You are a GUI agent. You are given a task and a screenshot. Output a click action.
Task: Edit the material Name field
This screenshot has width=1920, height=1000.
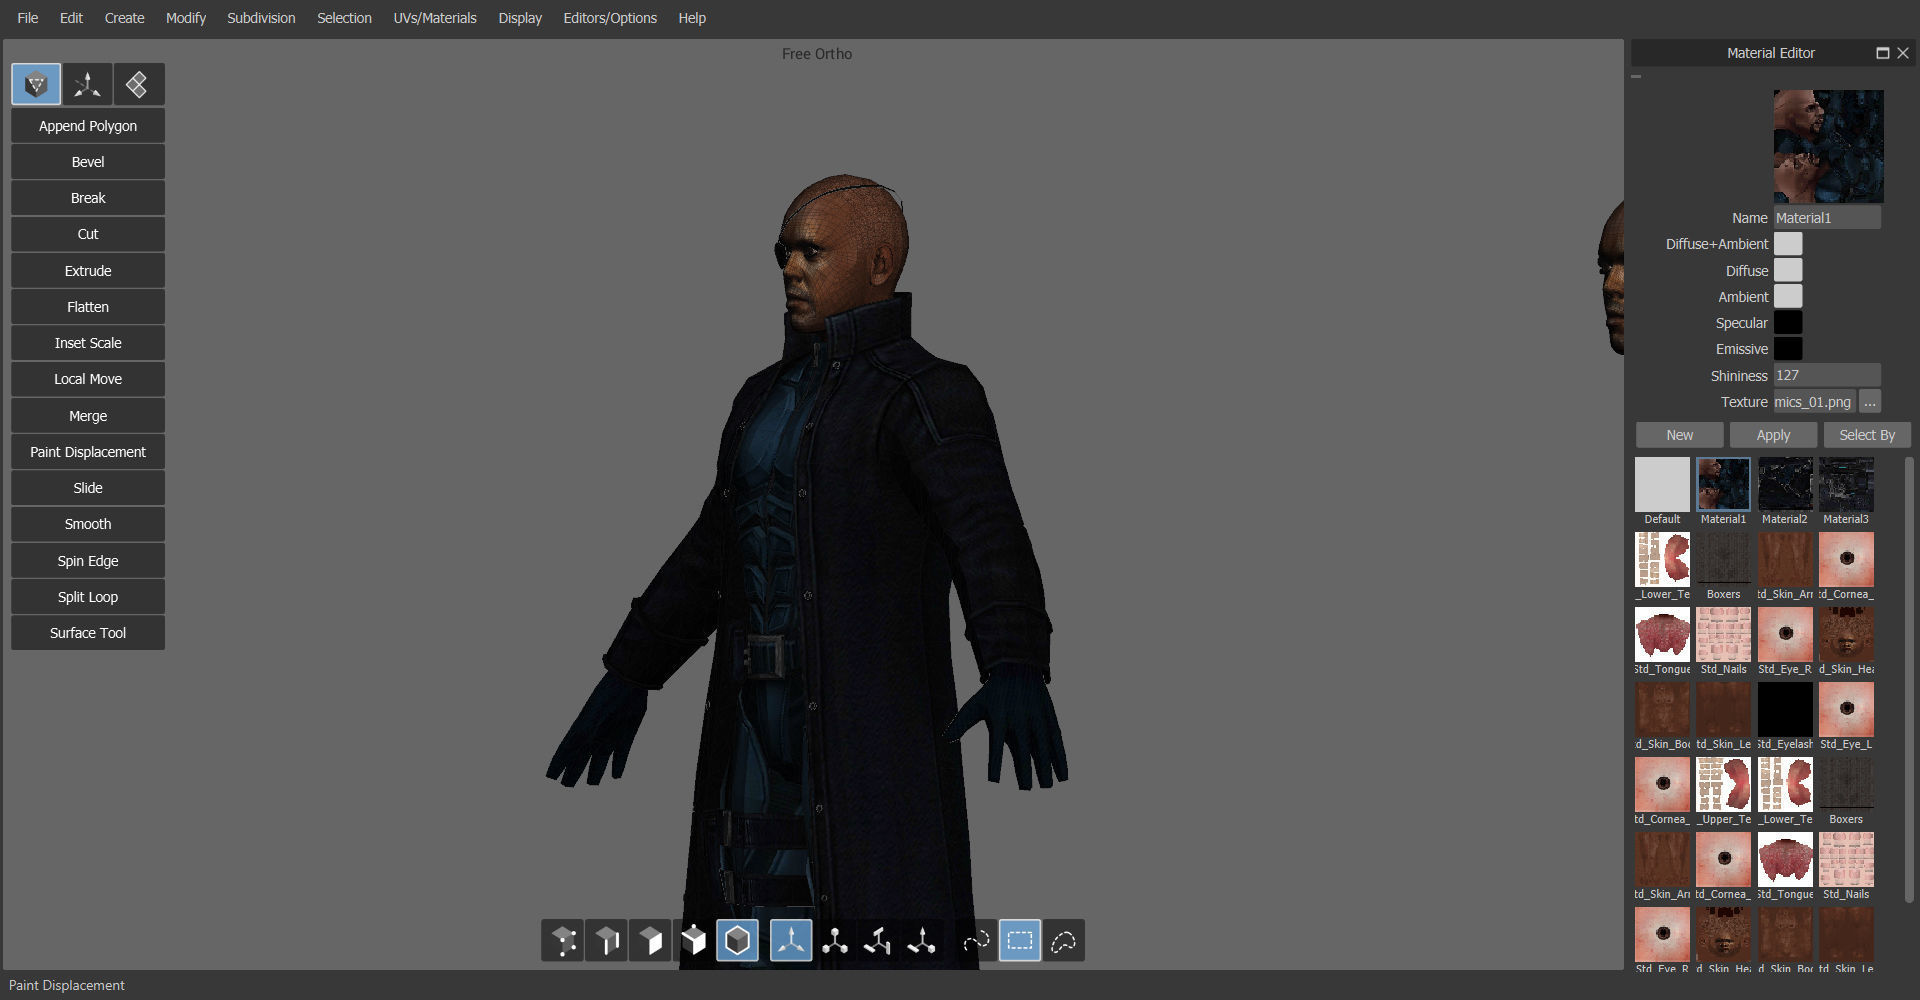pyautogui.click(x=1827, y=218)
